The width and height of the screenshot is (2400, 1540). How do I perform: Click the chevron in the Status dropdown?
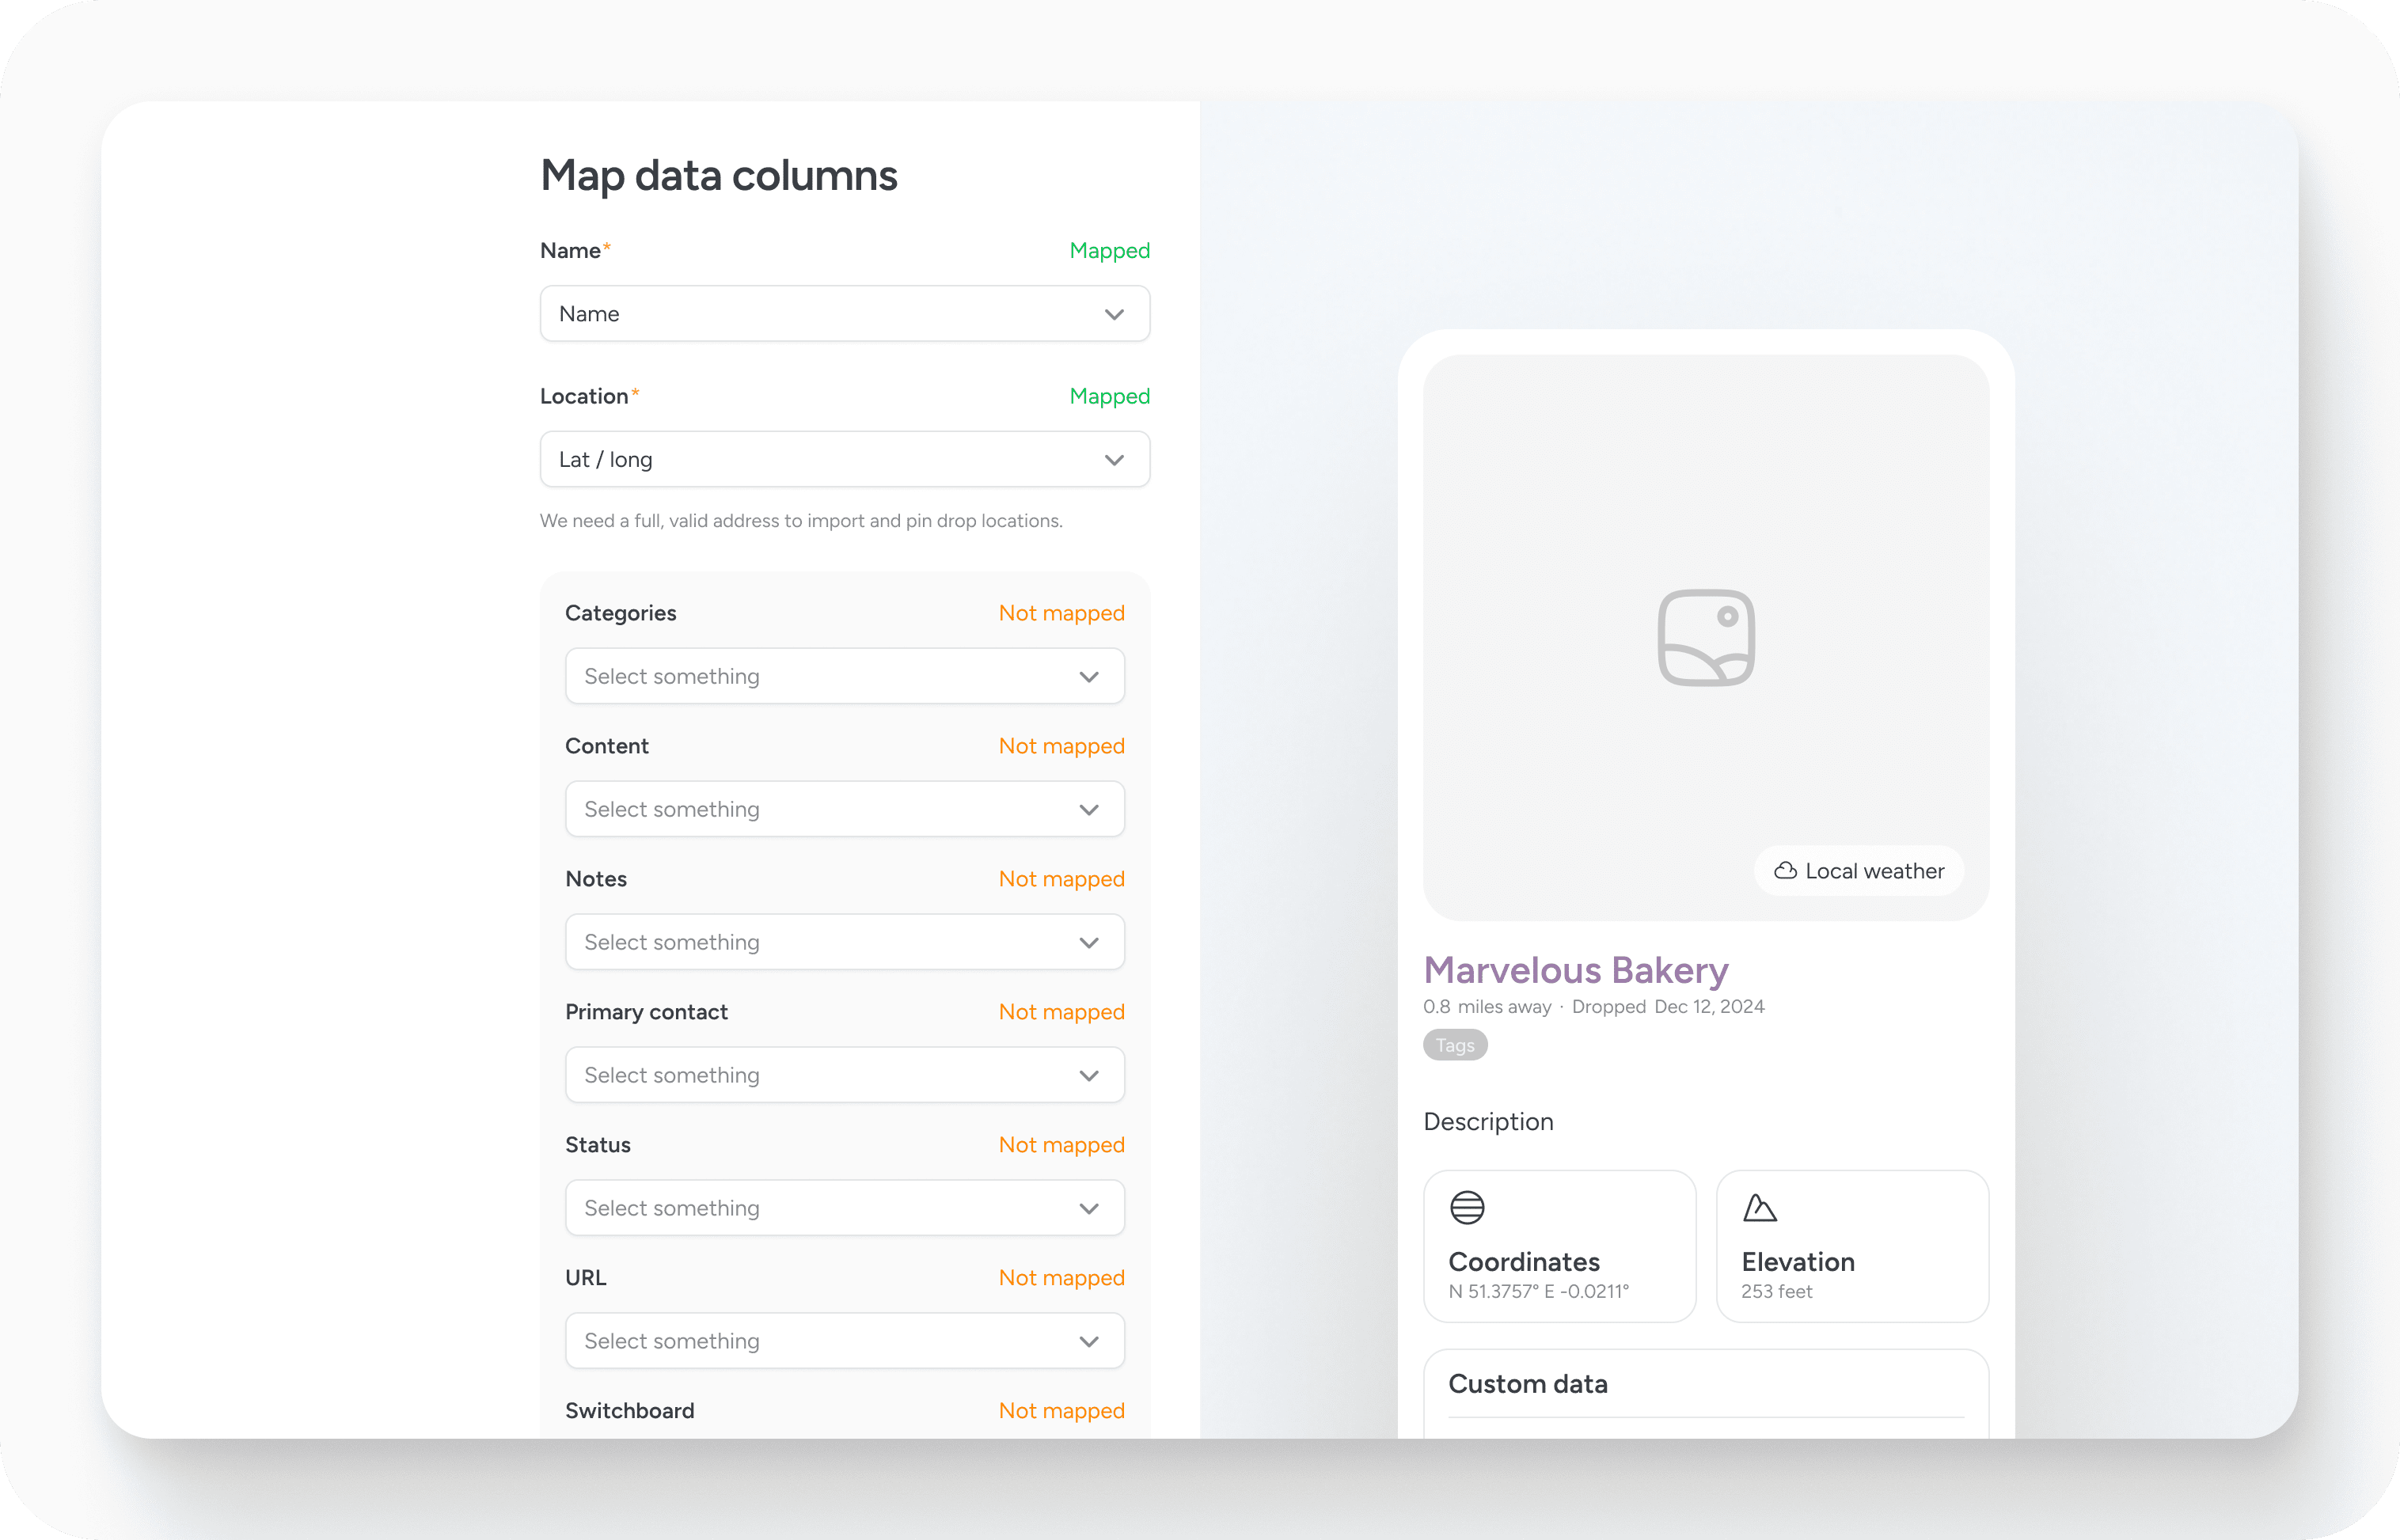pyautogui.click(x=1089, y=1208)
